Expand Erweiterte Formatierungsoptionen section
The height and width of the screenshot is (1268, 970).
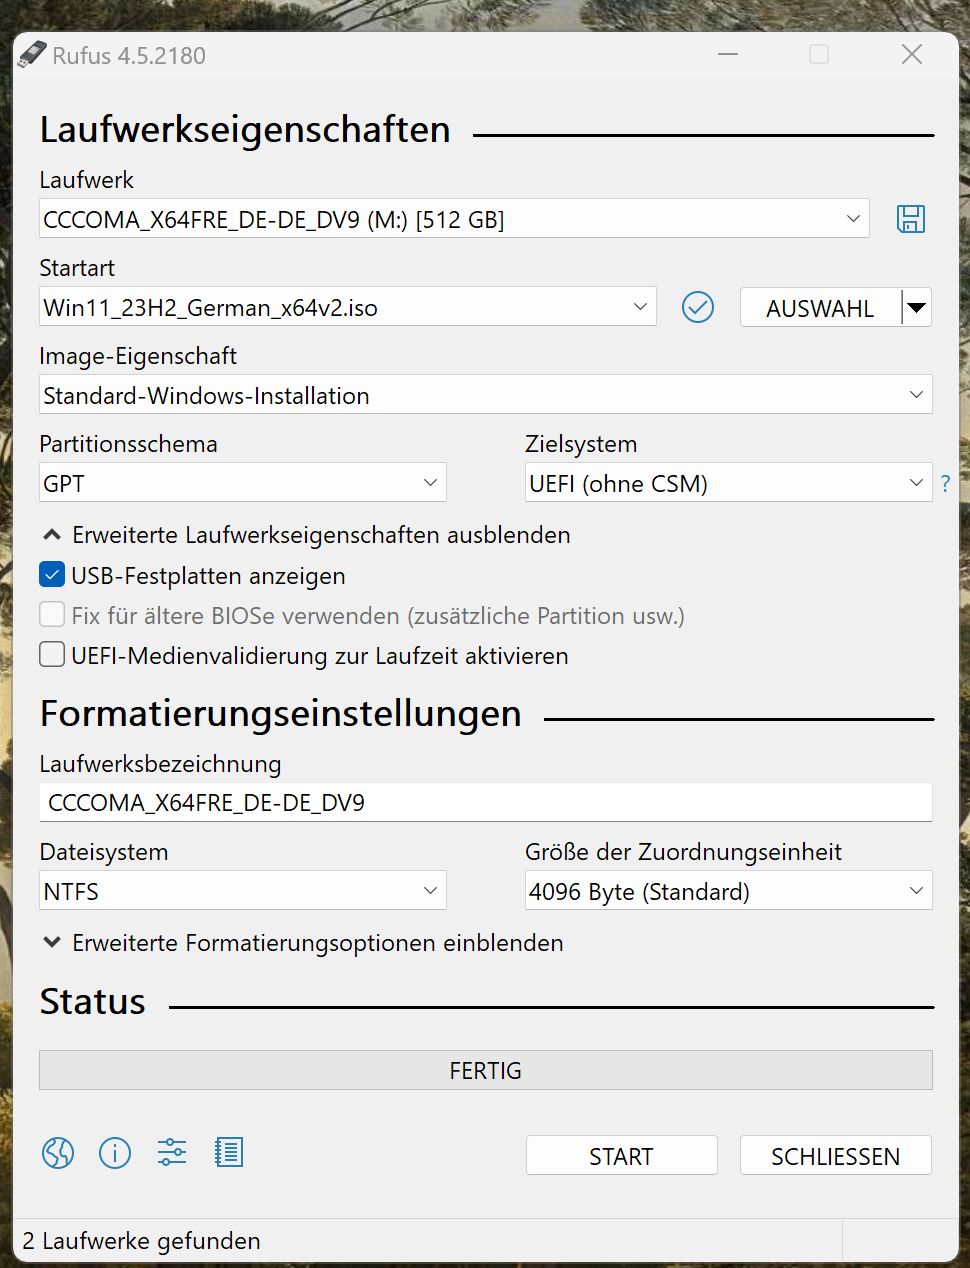tap(303, 943)
